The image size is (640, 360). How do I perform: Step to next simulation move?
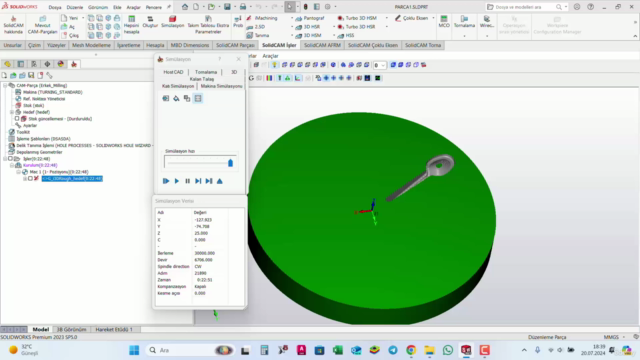coord(198,181)
